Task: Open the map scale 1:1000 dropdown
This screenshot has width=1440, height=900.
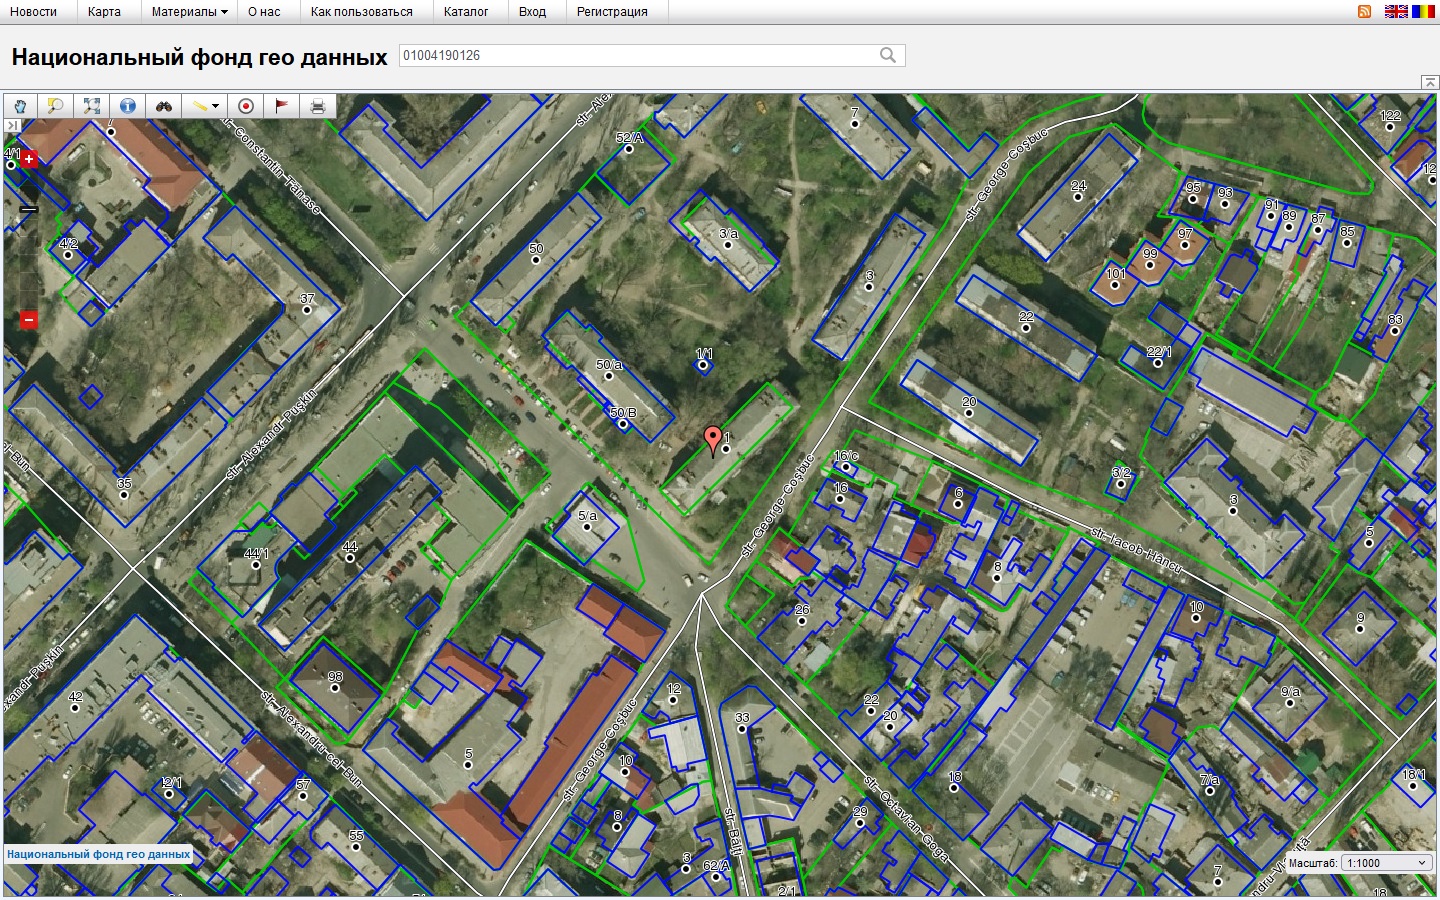Action: pyautogui.click(x=1386, y=863)
